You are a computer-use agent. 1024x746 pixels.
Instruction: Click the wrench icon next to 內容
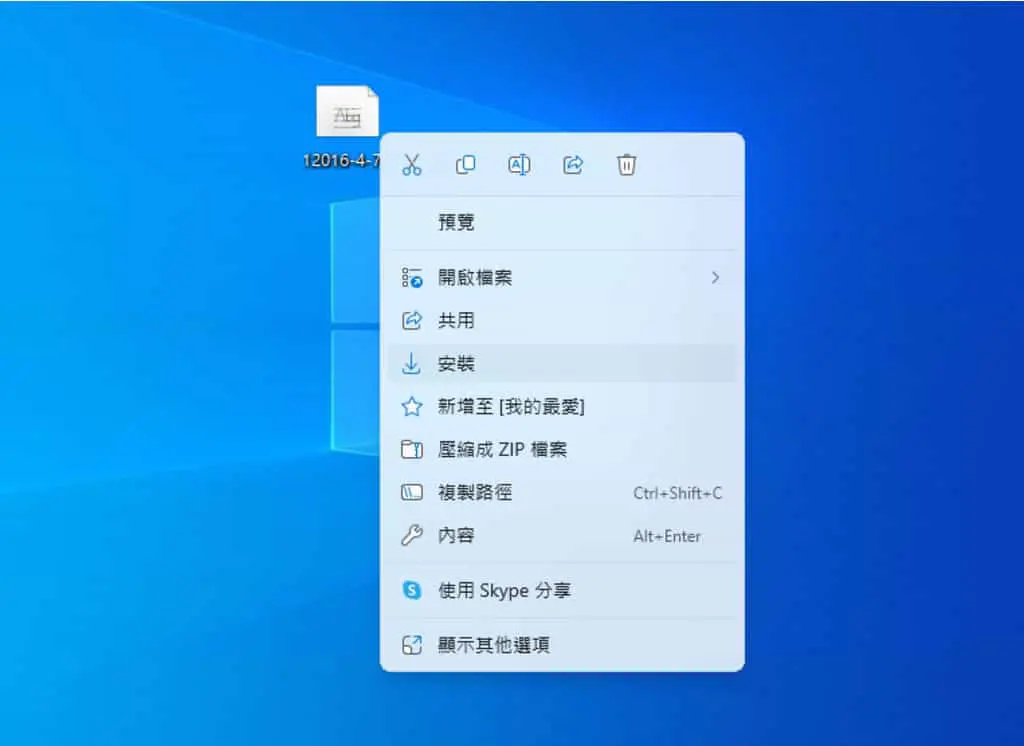[411, 536]
